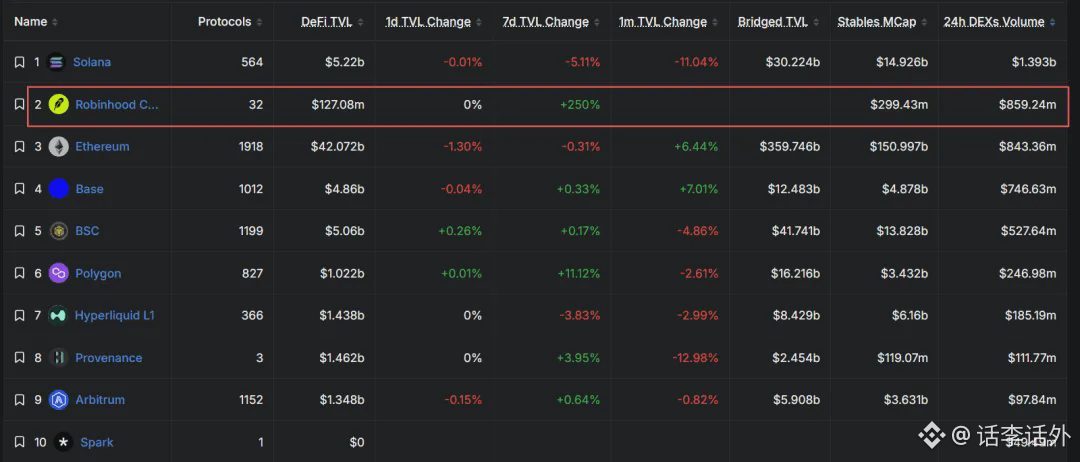Screen dimensions: 1080x462
Task: Open the Hyperliquid L1 chain link
Action: (x=114, y=315)
